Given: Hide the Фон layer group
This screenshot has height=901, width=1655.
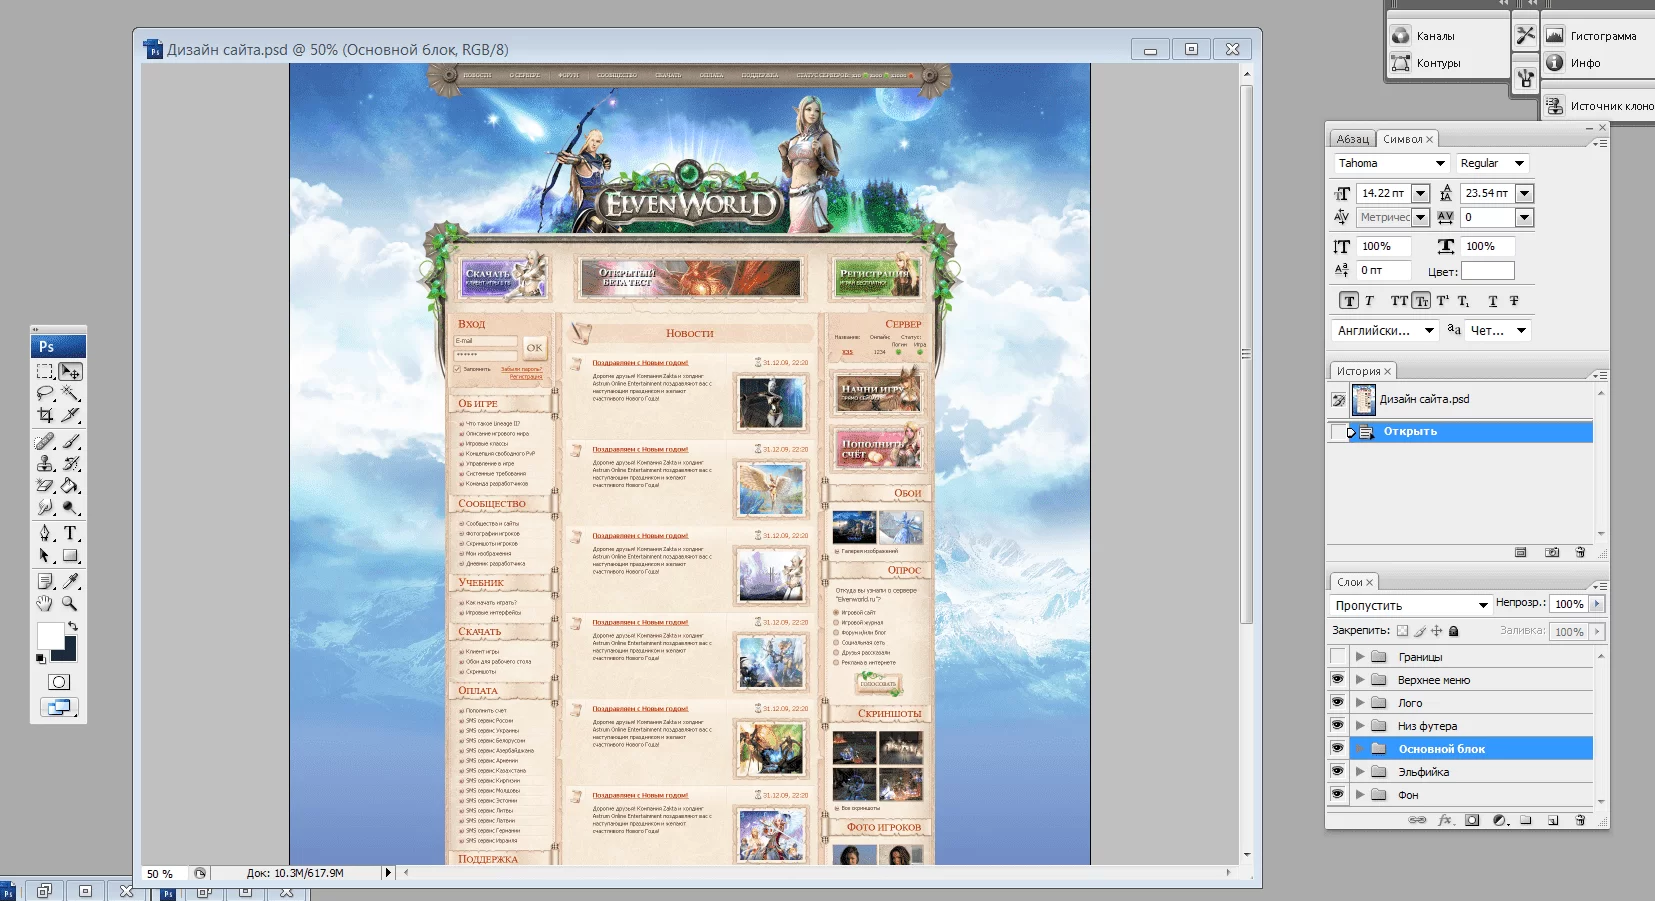Looking at the screenshot, I should 1337,795.
